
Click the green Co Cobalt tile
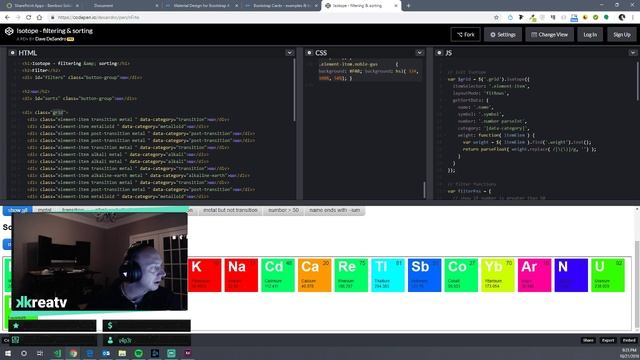[x=461, y=275]
